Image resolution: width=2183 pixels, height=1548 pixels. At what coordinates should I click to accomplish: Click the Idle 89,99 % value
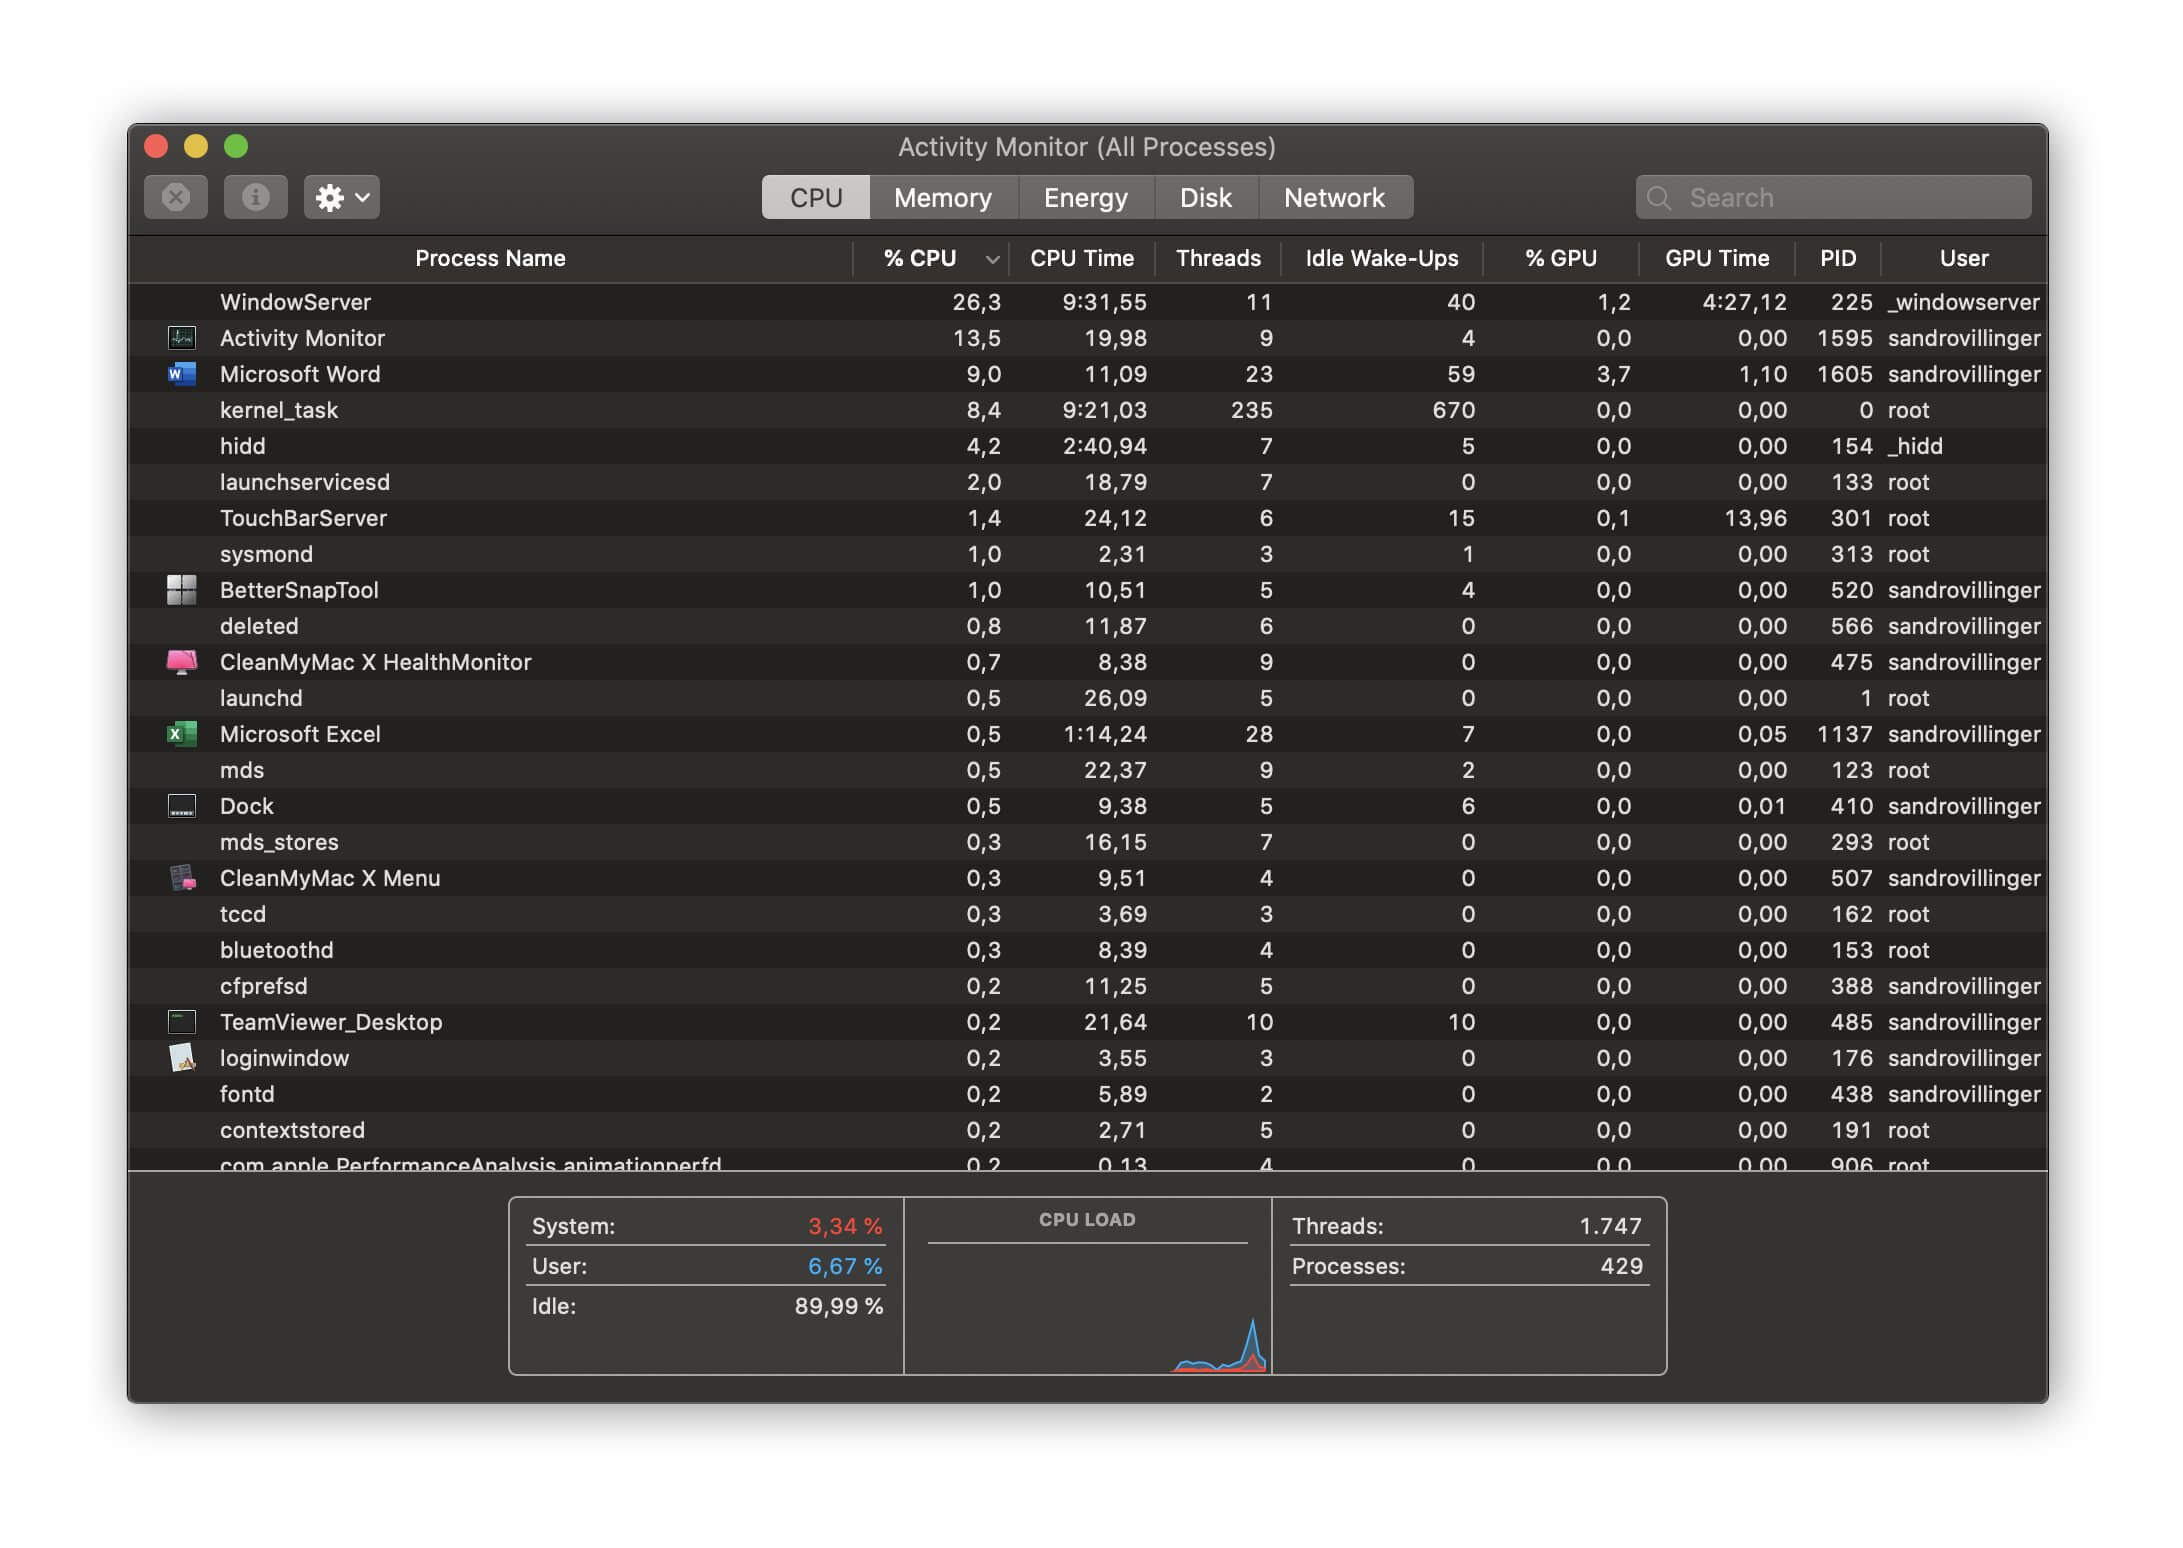[839, 1306]
